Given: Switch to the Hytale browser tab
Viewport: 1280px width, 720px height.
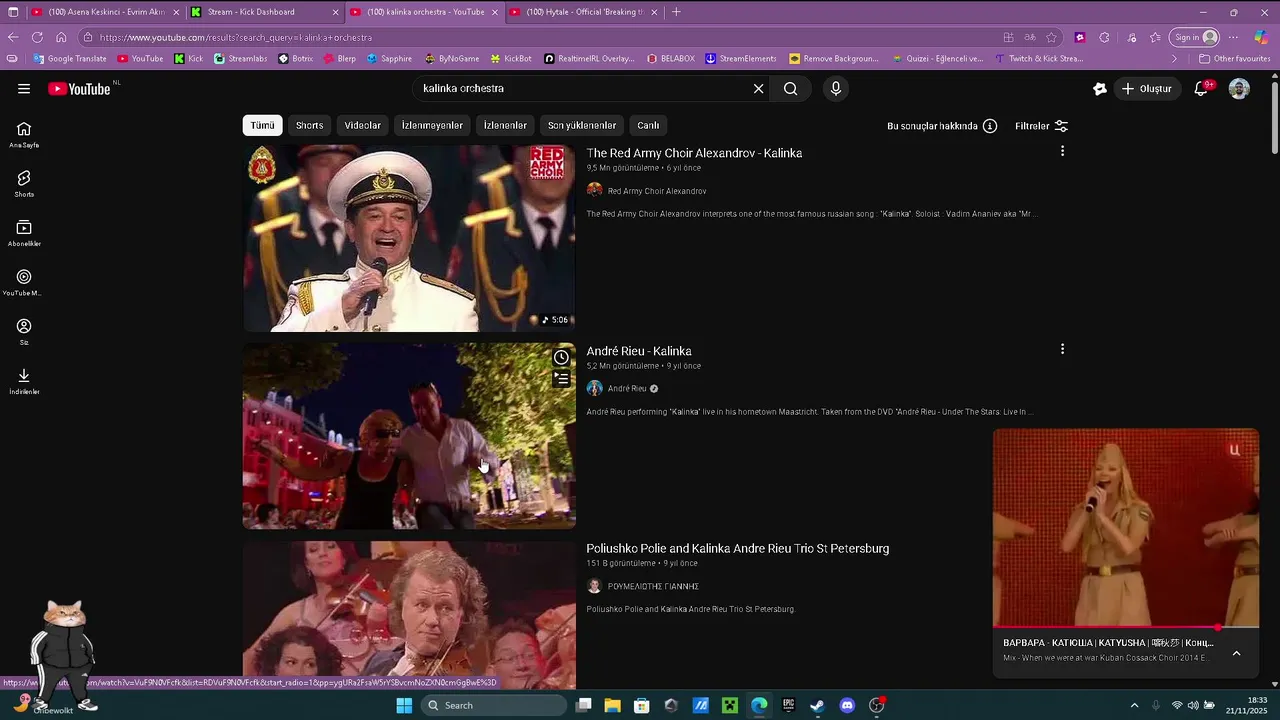Looking at the screenshot, I should pos(583,12).
